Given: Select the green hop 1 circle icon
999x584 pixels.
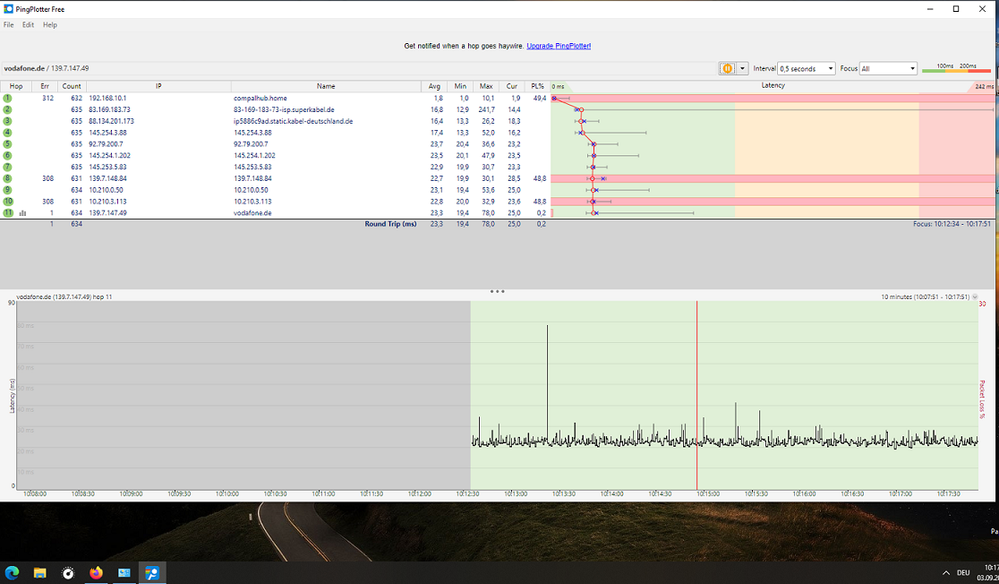Looking at the screenshot, I should click(x=7, y=98).
